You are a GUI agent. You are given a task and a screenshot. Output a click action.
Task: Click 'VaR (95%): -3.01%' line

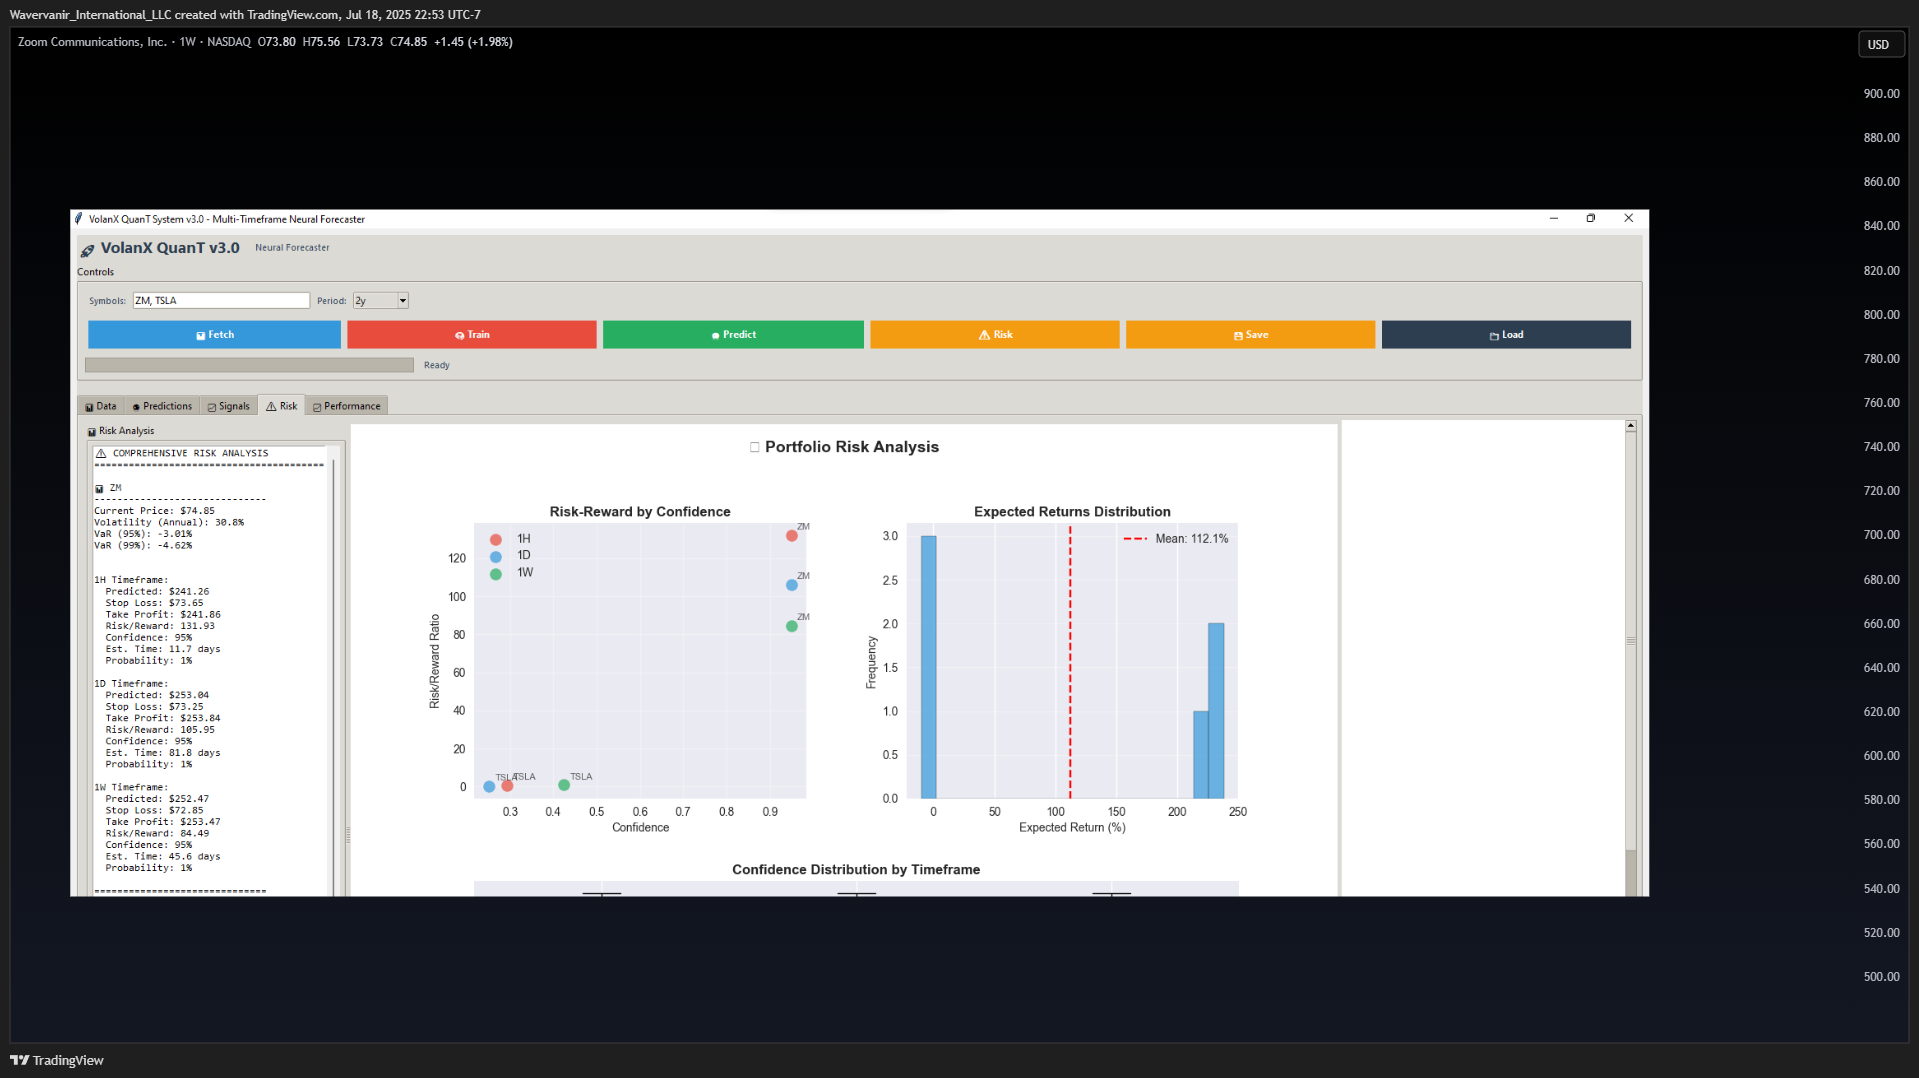tap(143, 534)
